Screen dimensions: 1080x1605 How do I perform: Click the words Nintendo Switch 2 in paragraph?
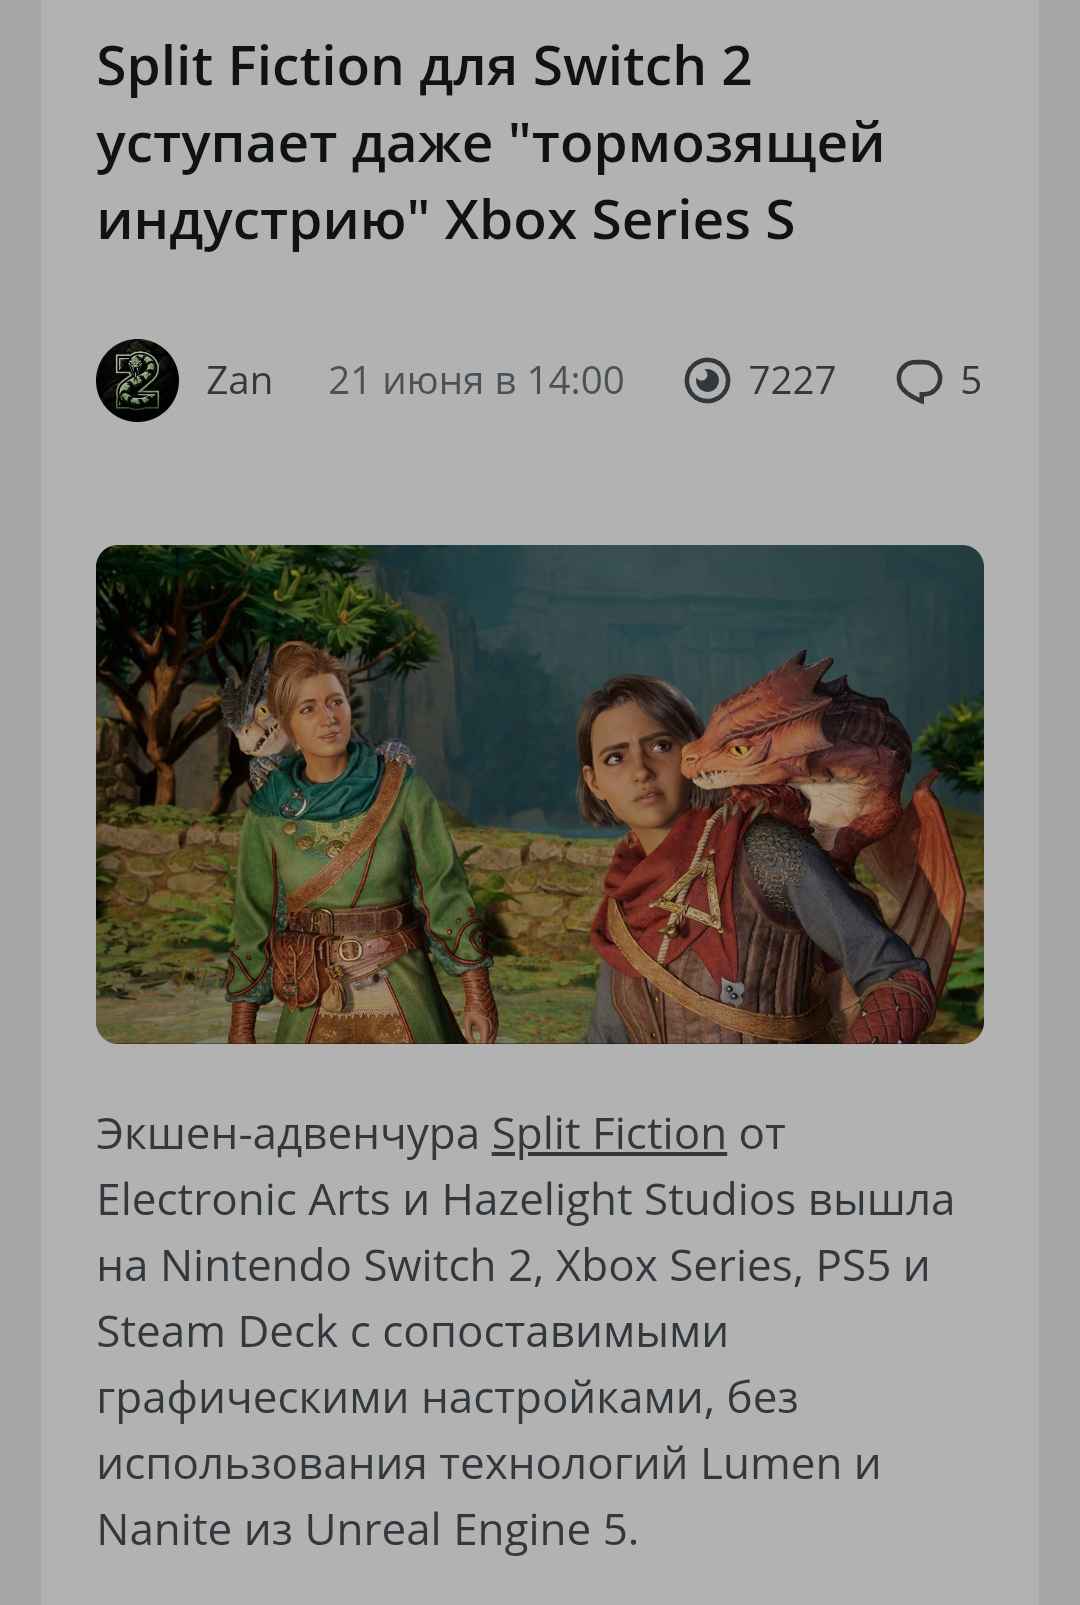click(346, 1266)
